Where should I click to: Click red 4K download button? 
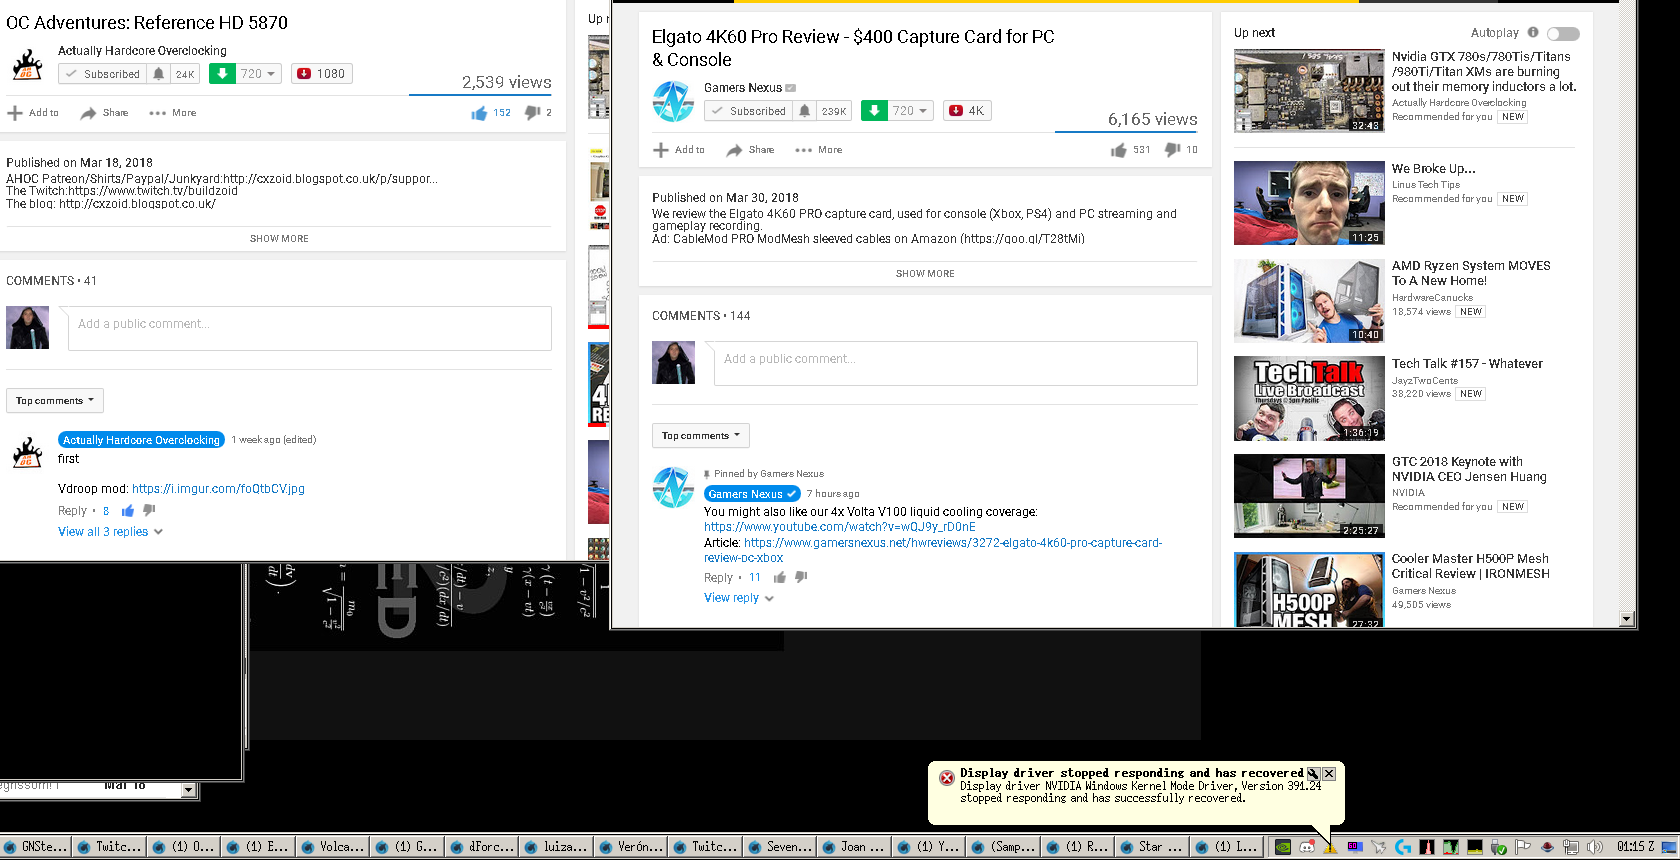click(967, 111)
